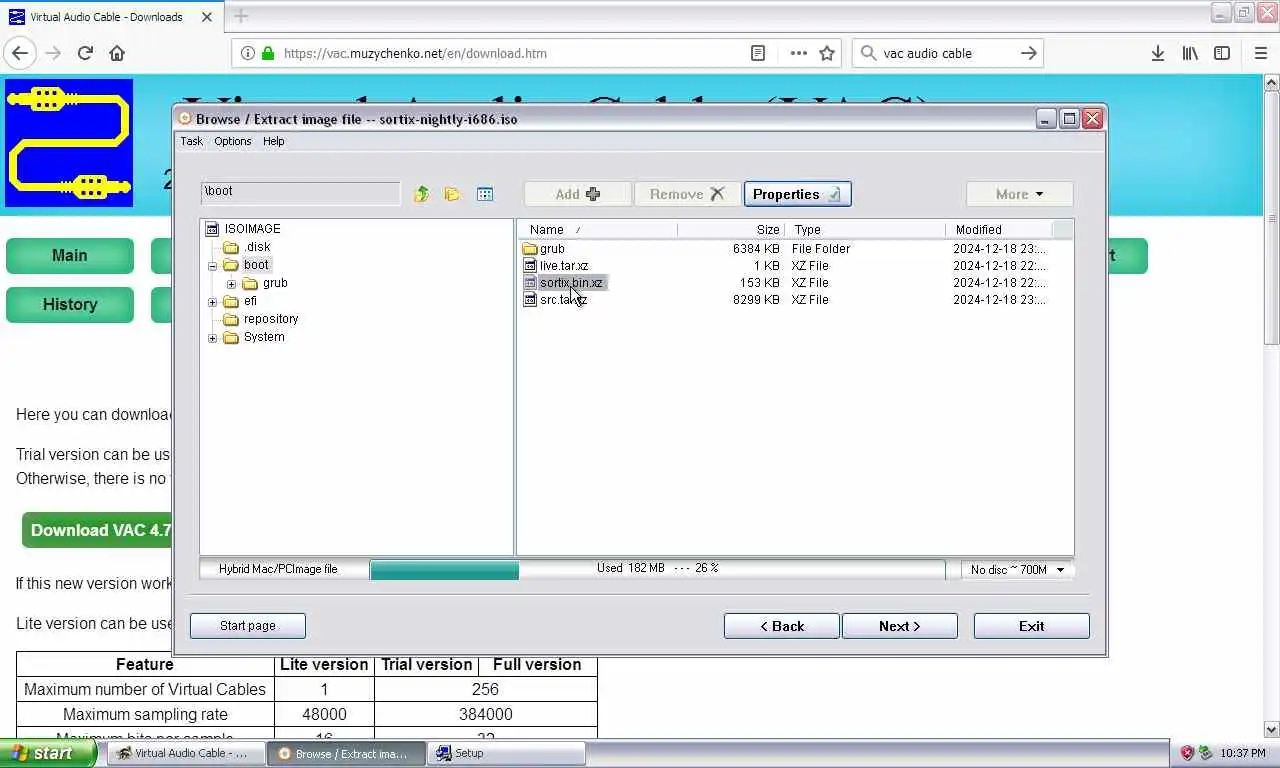Click the Windows start button
The width and height of the screenshot is (1280, 768).
(x=49, y=753)
